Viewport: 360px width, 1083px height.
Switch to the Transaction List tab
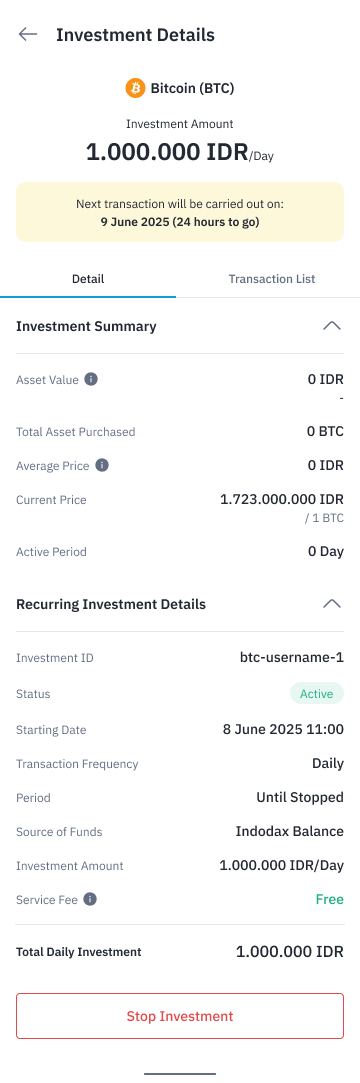coord(272,279)
